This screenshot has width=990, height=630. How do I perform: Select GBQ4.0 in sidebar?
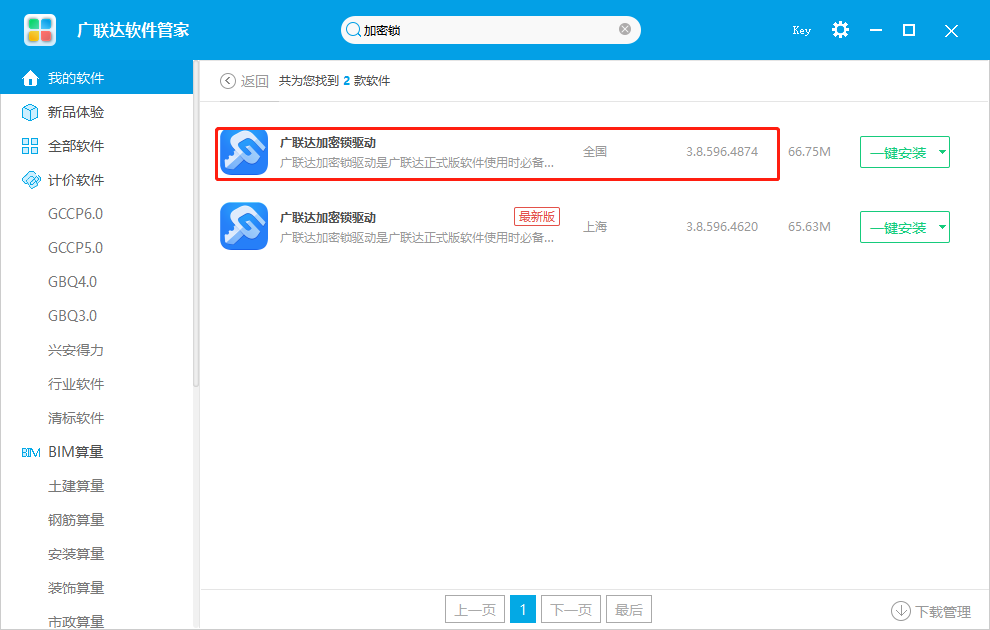pyautogui.click(x=73, y=282)
